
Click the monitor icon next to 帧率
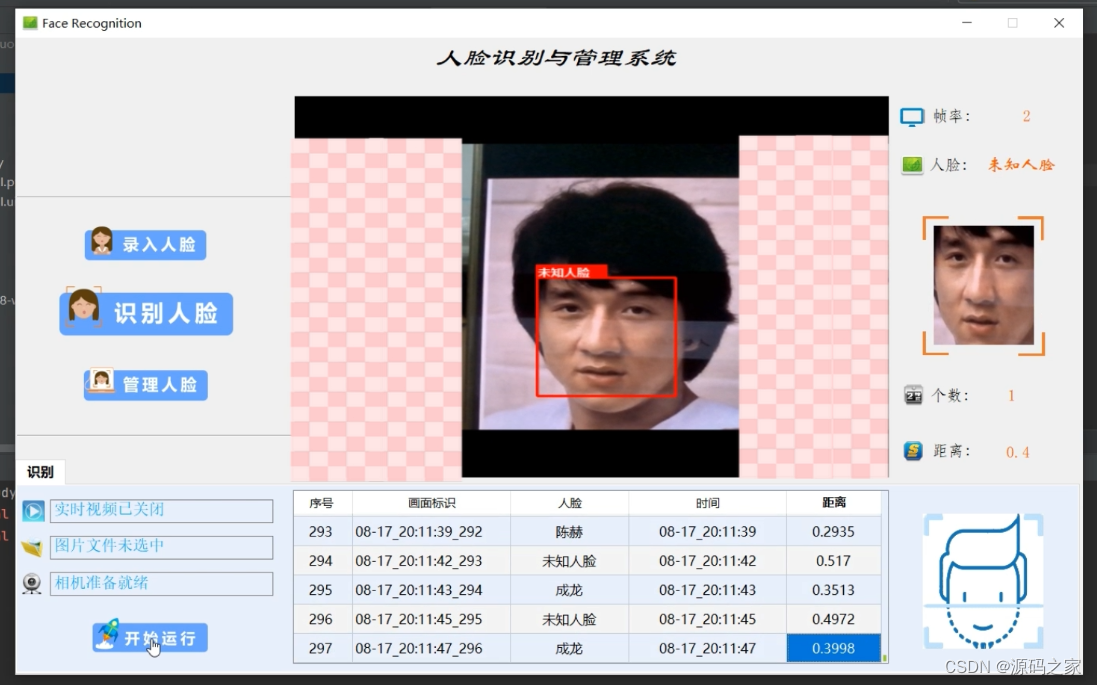tap(911, 116)
